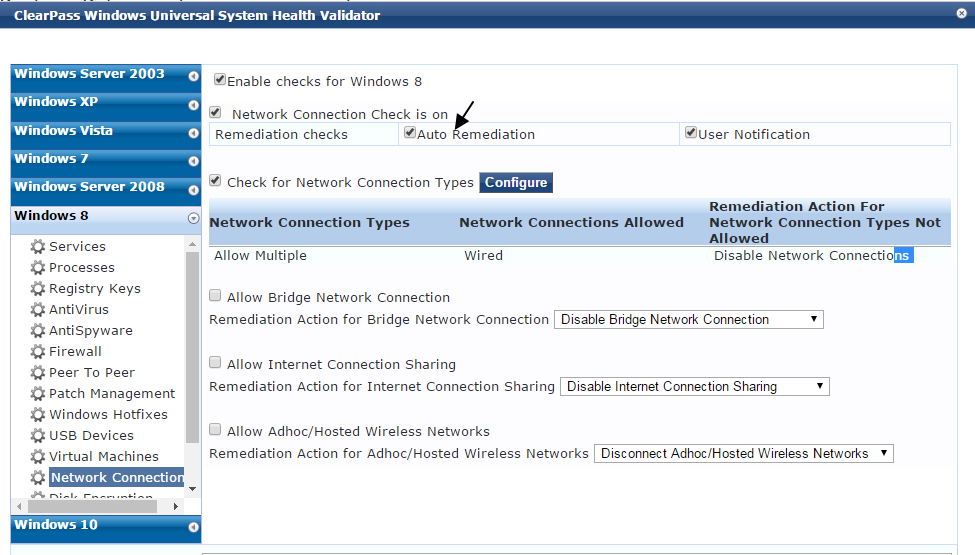Toggle Check for Network Connection Types
Viewport: 975px width, 555px height.
tap(215, 181)
